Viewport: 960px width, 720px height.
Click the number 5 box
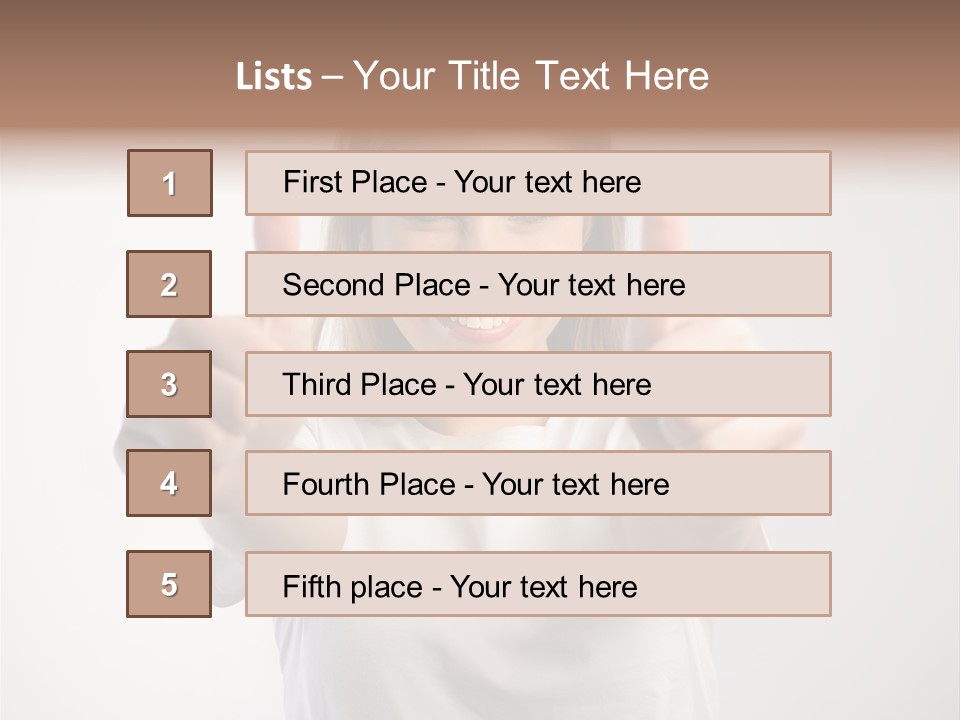coord(169,584)
